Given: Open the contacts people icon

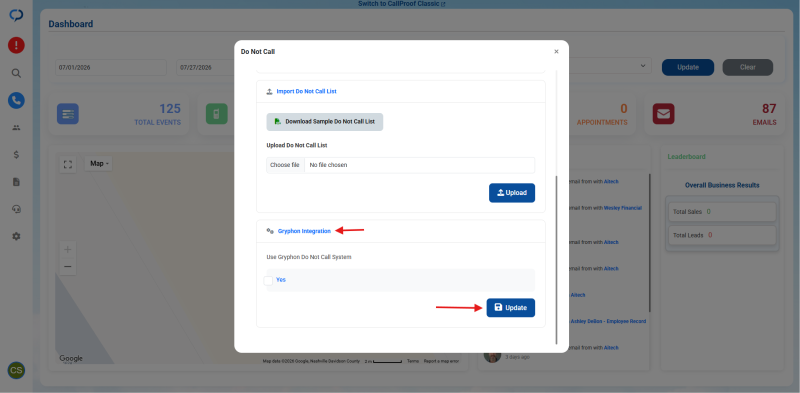Looking at the screenshot, I should [16, 128].
